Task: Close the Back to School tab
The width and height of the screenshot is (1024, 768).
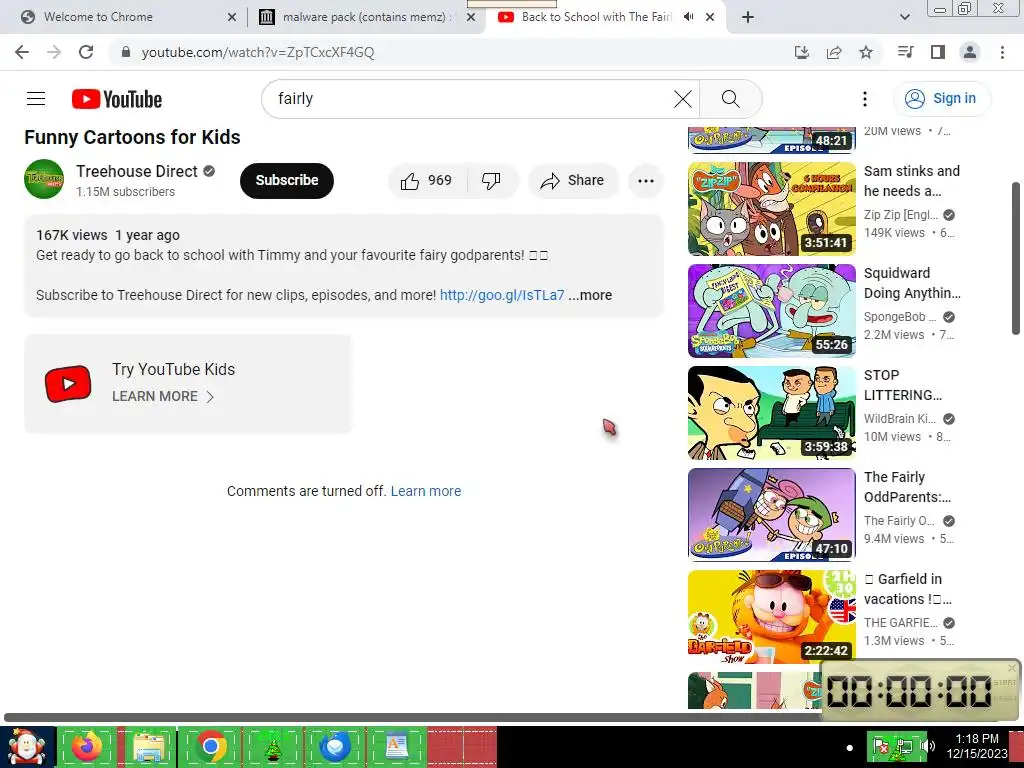Action: click(x=711, y=17)
